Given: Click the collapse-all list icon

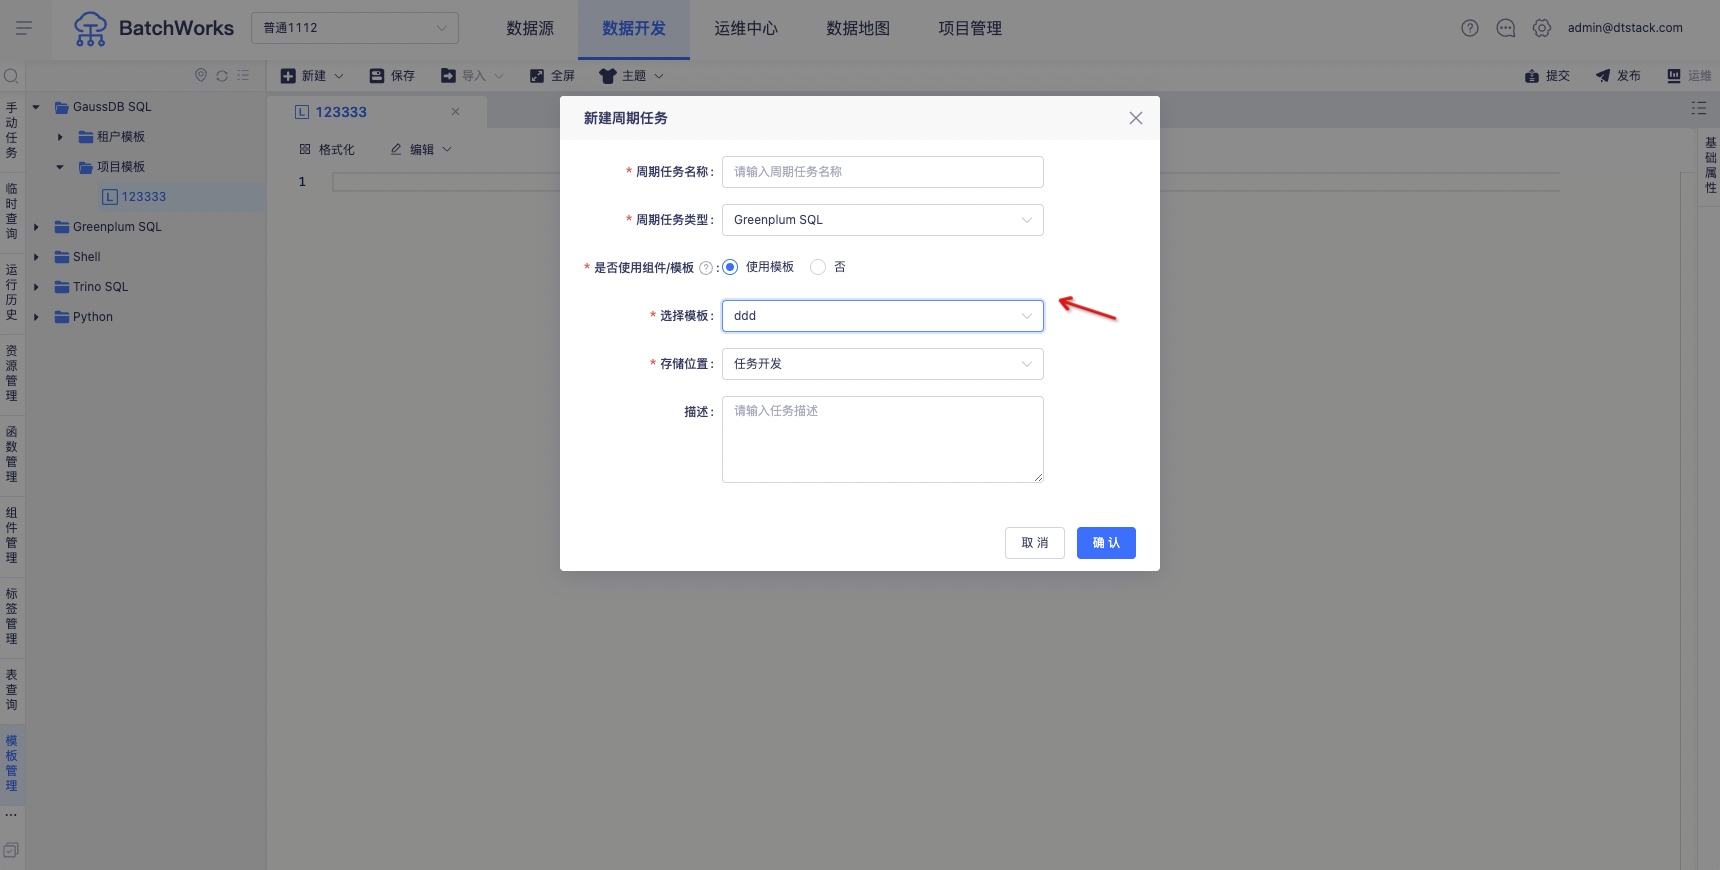Looking at the screenshot, I should tap(243, 75).
